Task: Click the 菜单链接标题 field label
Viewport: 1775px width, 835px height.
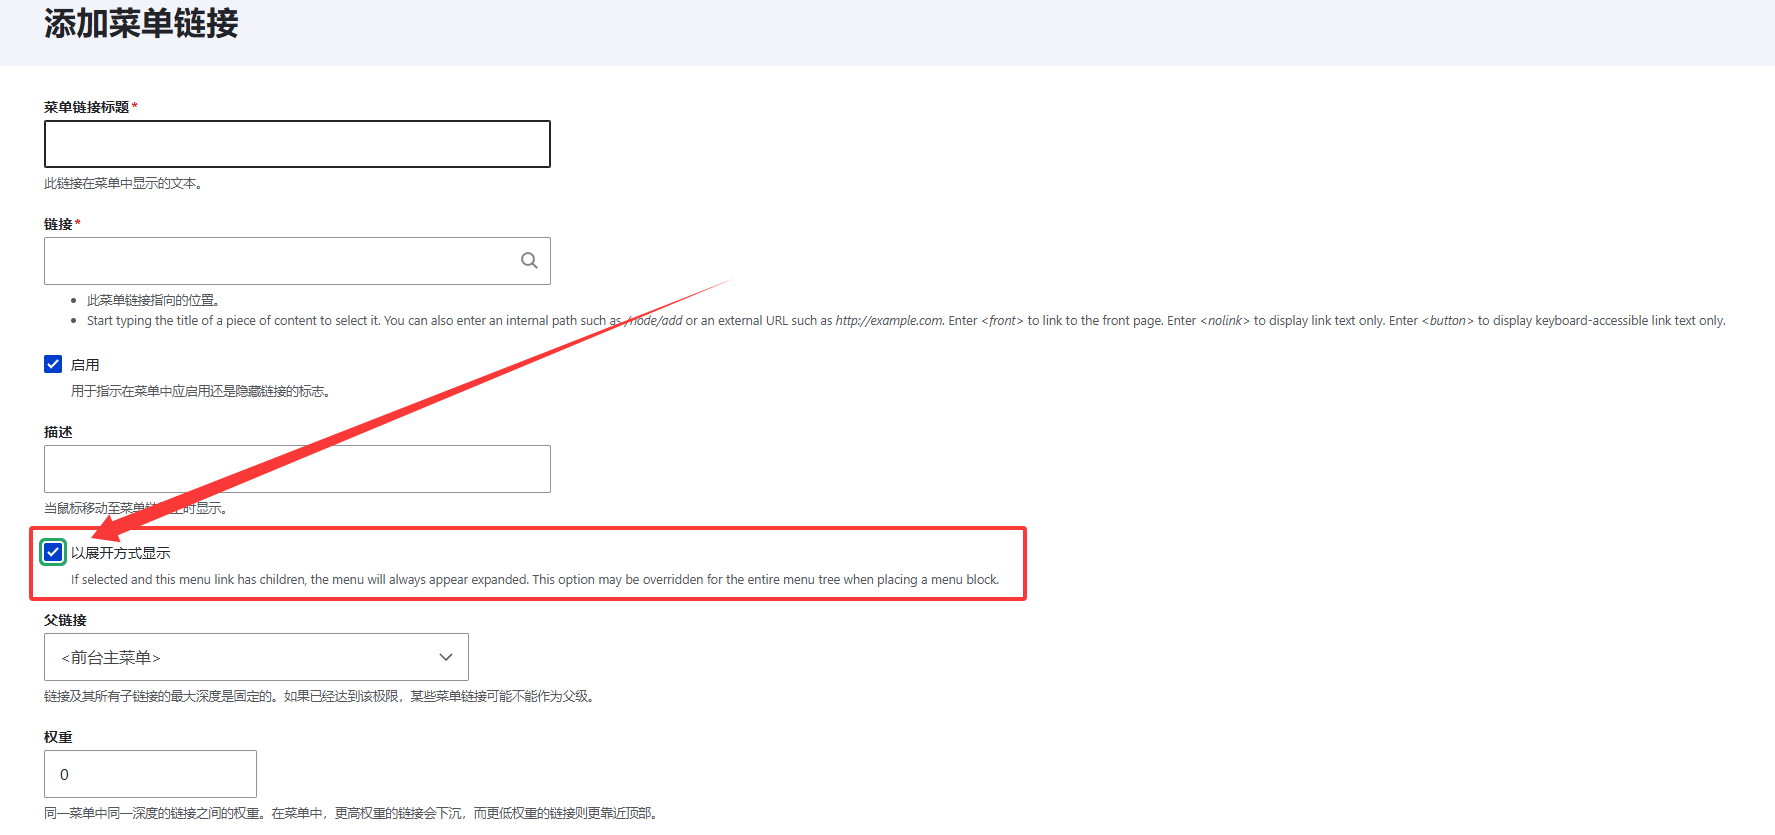Action: [x=87, y=107]
